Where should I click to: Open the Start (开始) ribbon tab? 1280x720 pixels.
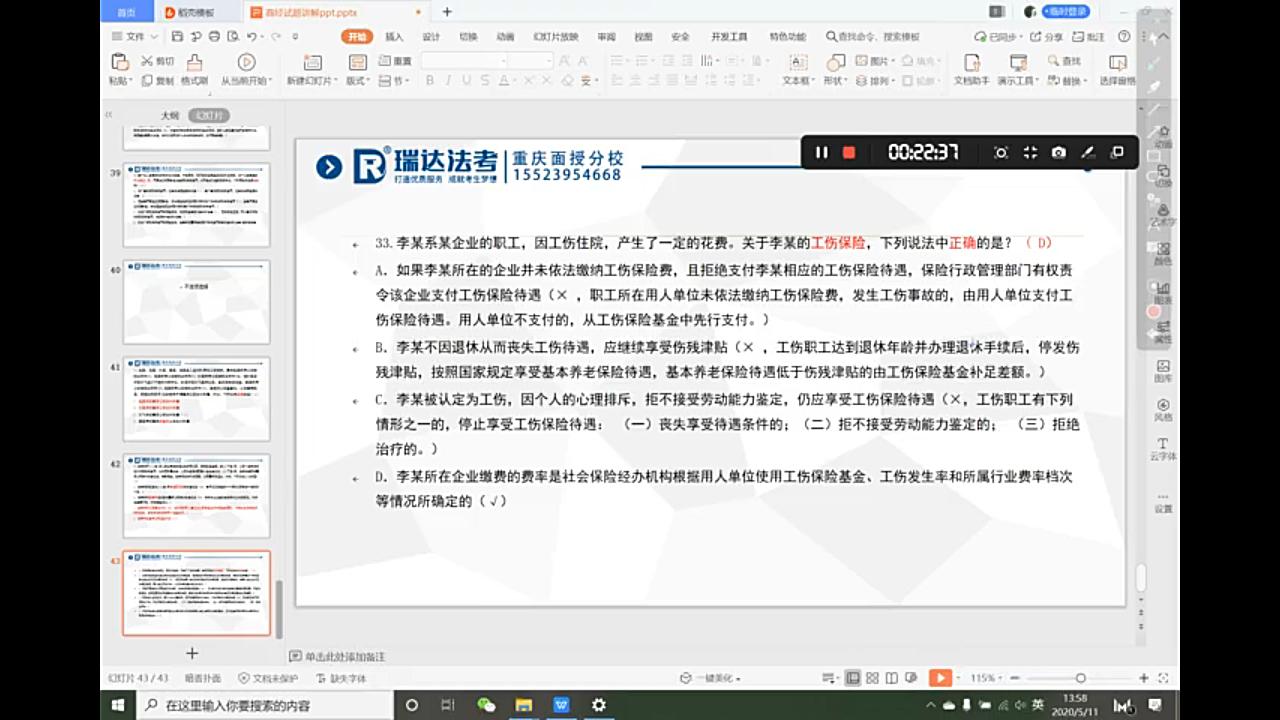click(x=356, y=36)
